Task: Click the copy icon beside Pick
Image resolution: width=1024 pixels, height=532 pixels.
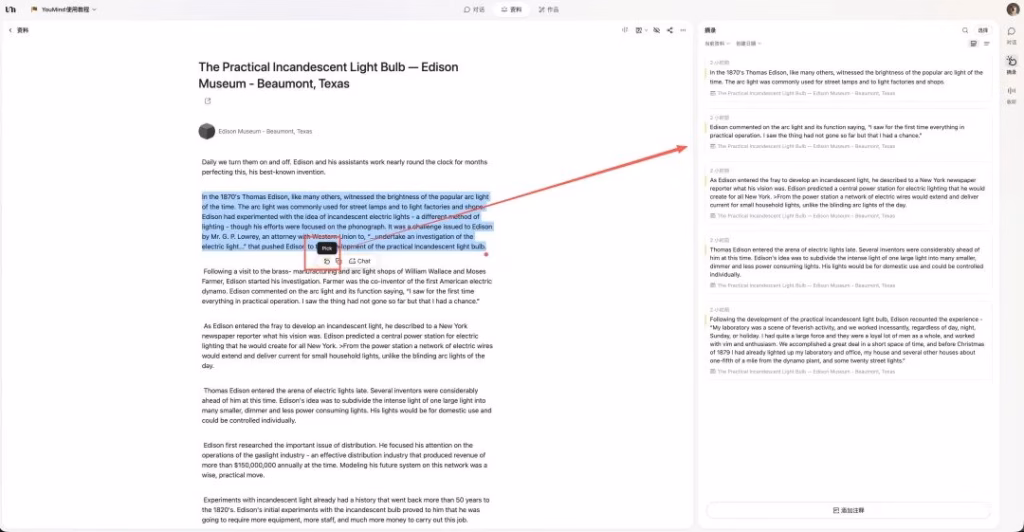Action: tap(338, 261)
